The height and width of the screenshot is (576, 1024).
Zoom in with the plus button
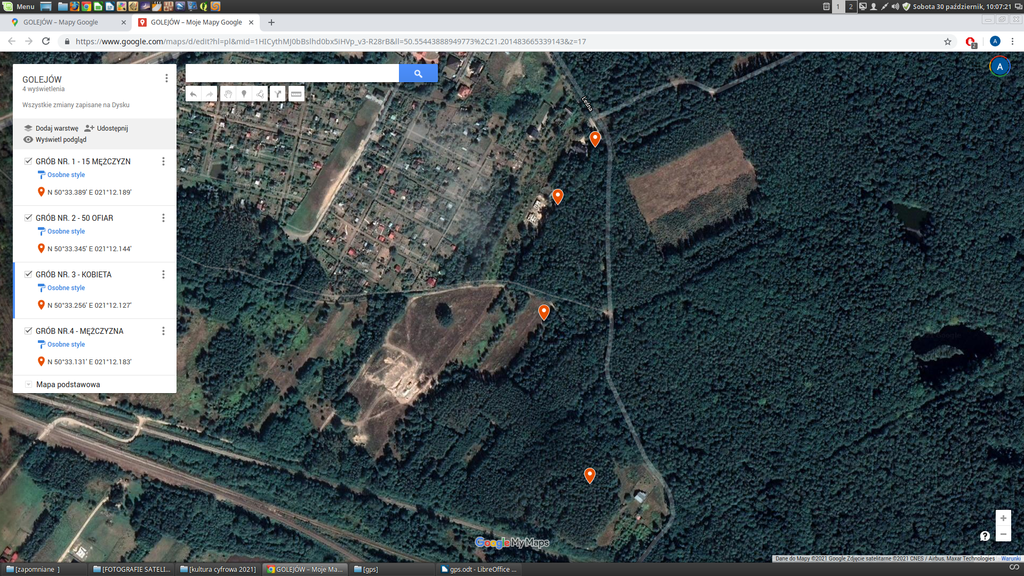coord(1003,518)
